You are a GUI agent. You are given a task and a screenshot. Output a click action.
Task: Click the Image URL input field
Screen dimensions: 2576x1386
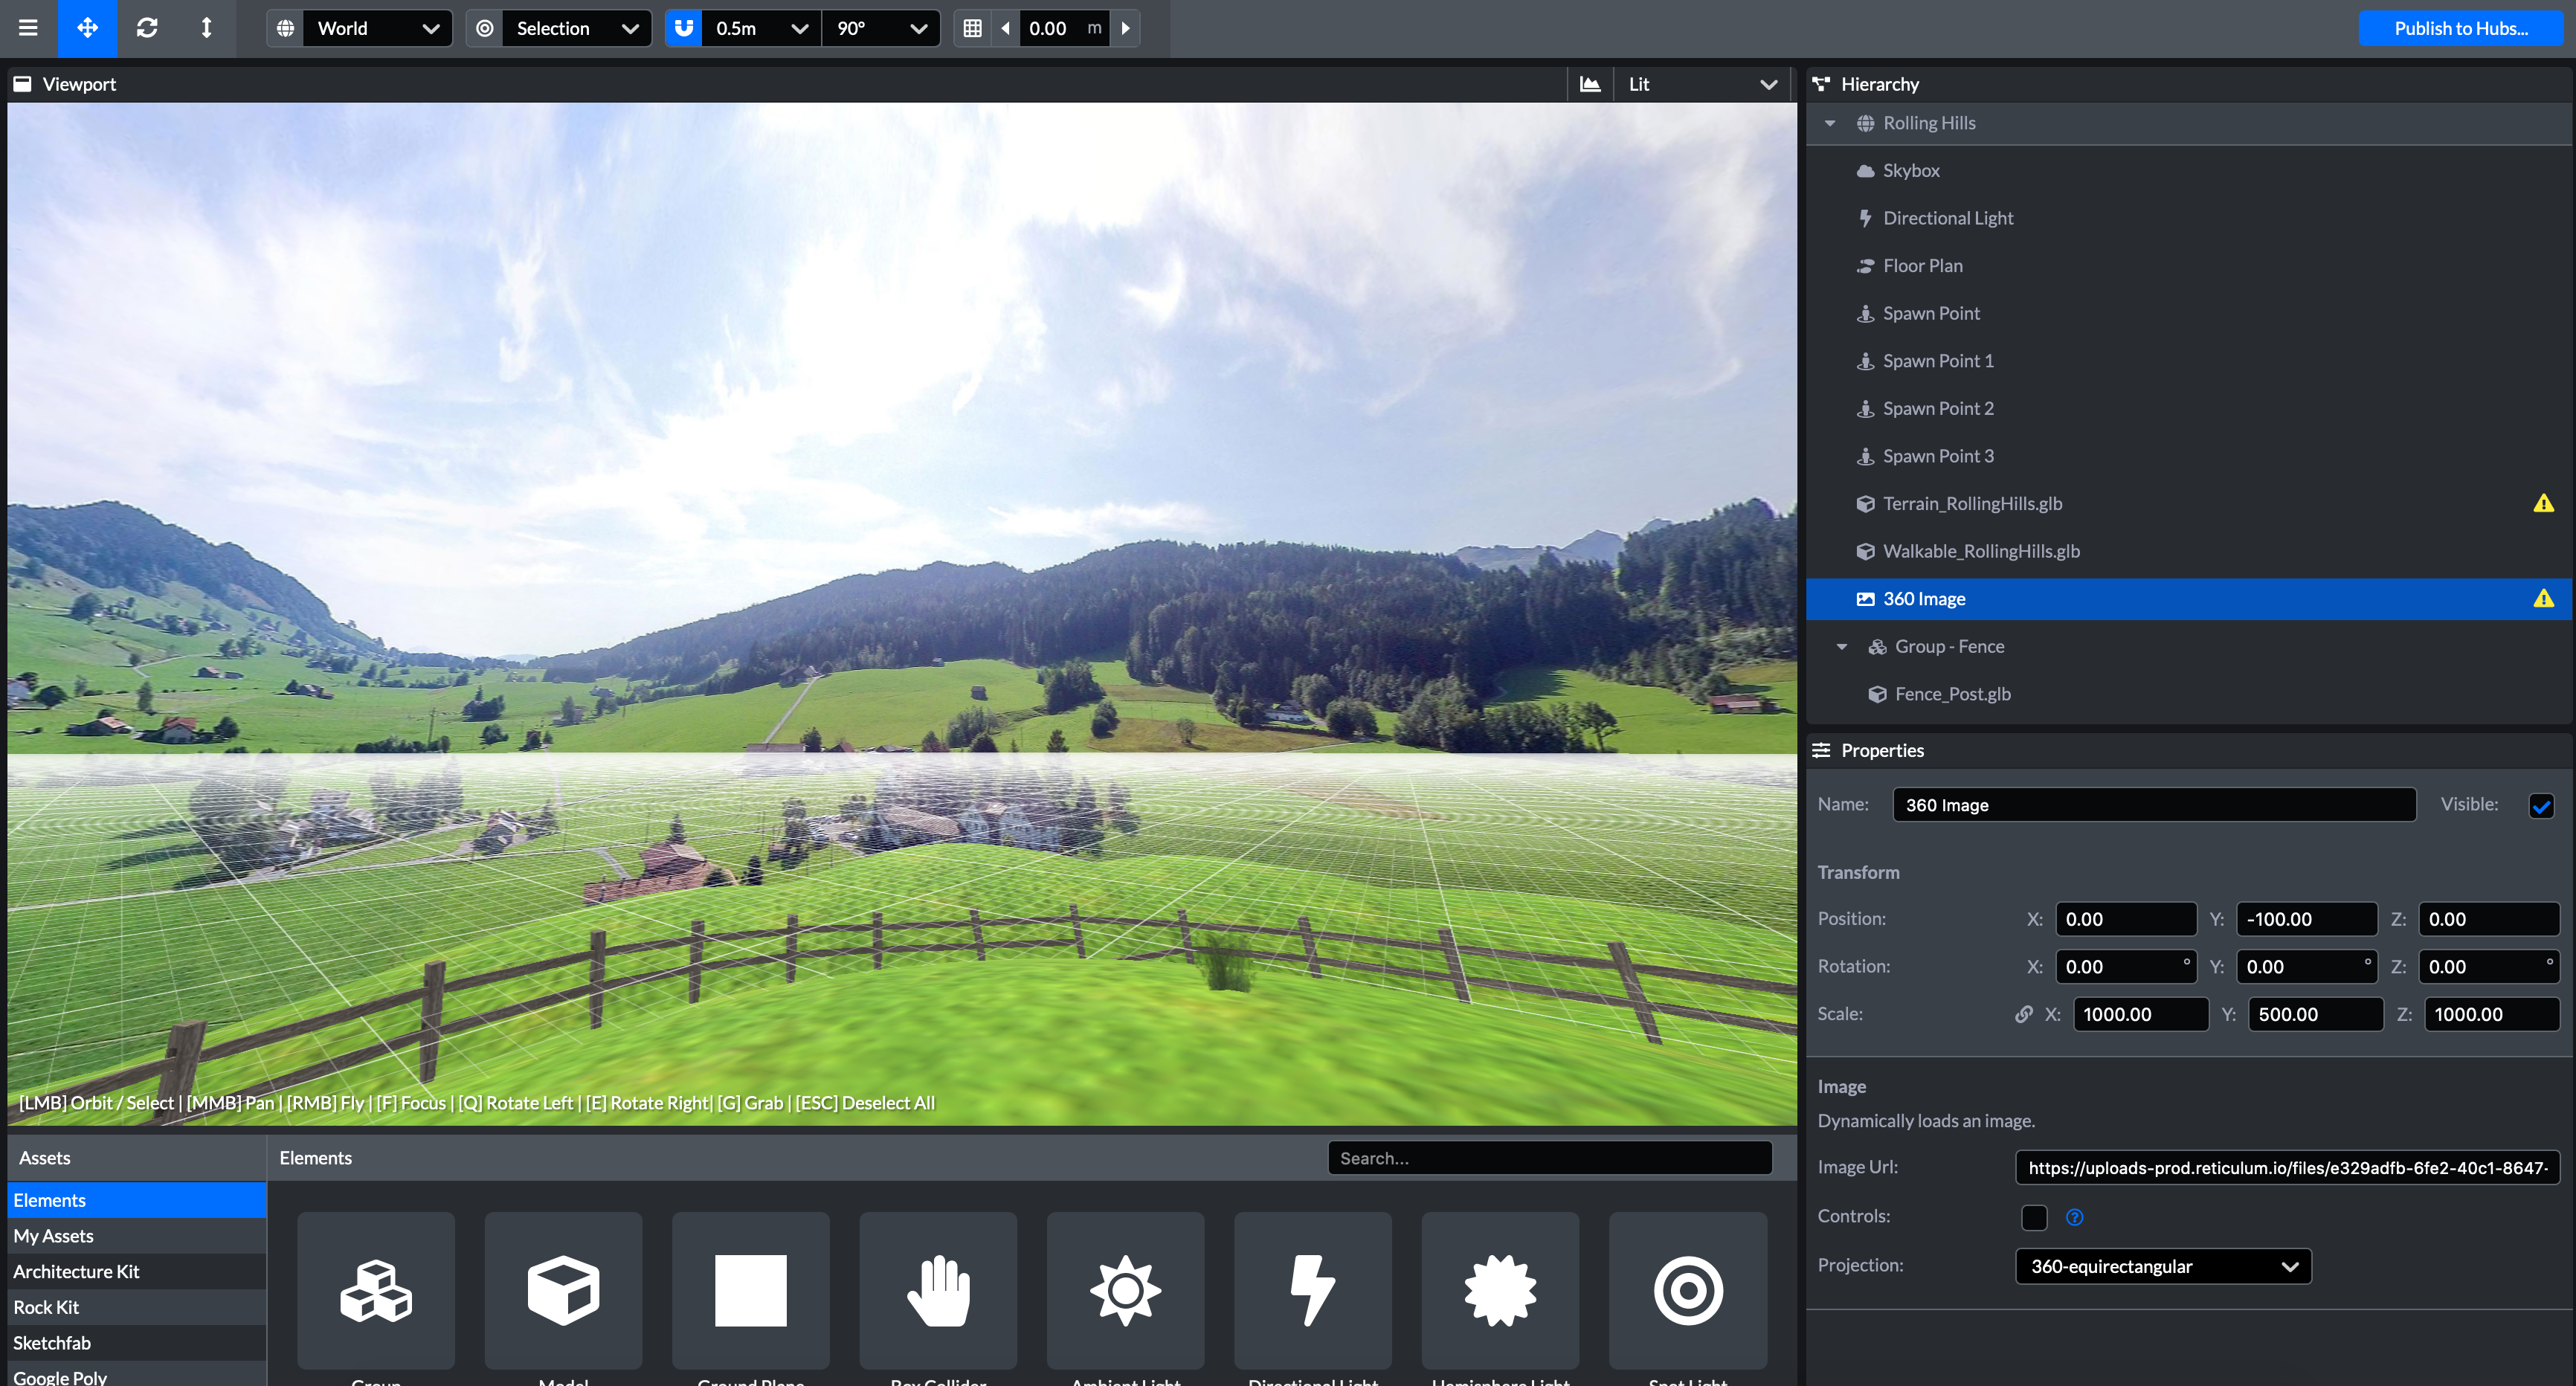(2289, 1167)
